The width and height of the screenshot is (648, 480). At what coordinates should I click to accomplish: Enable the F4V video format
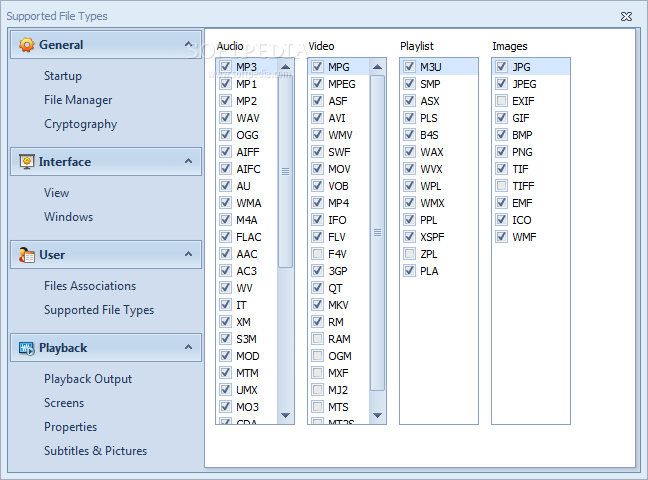(317, 254)
